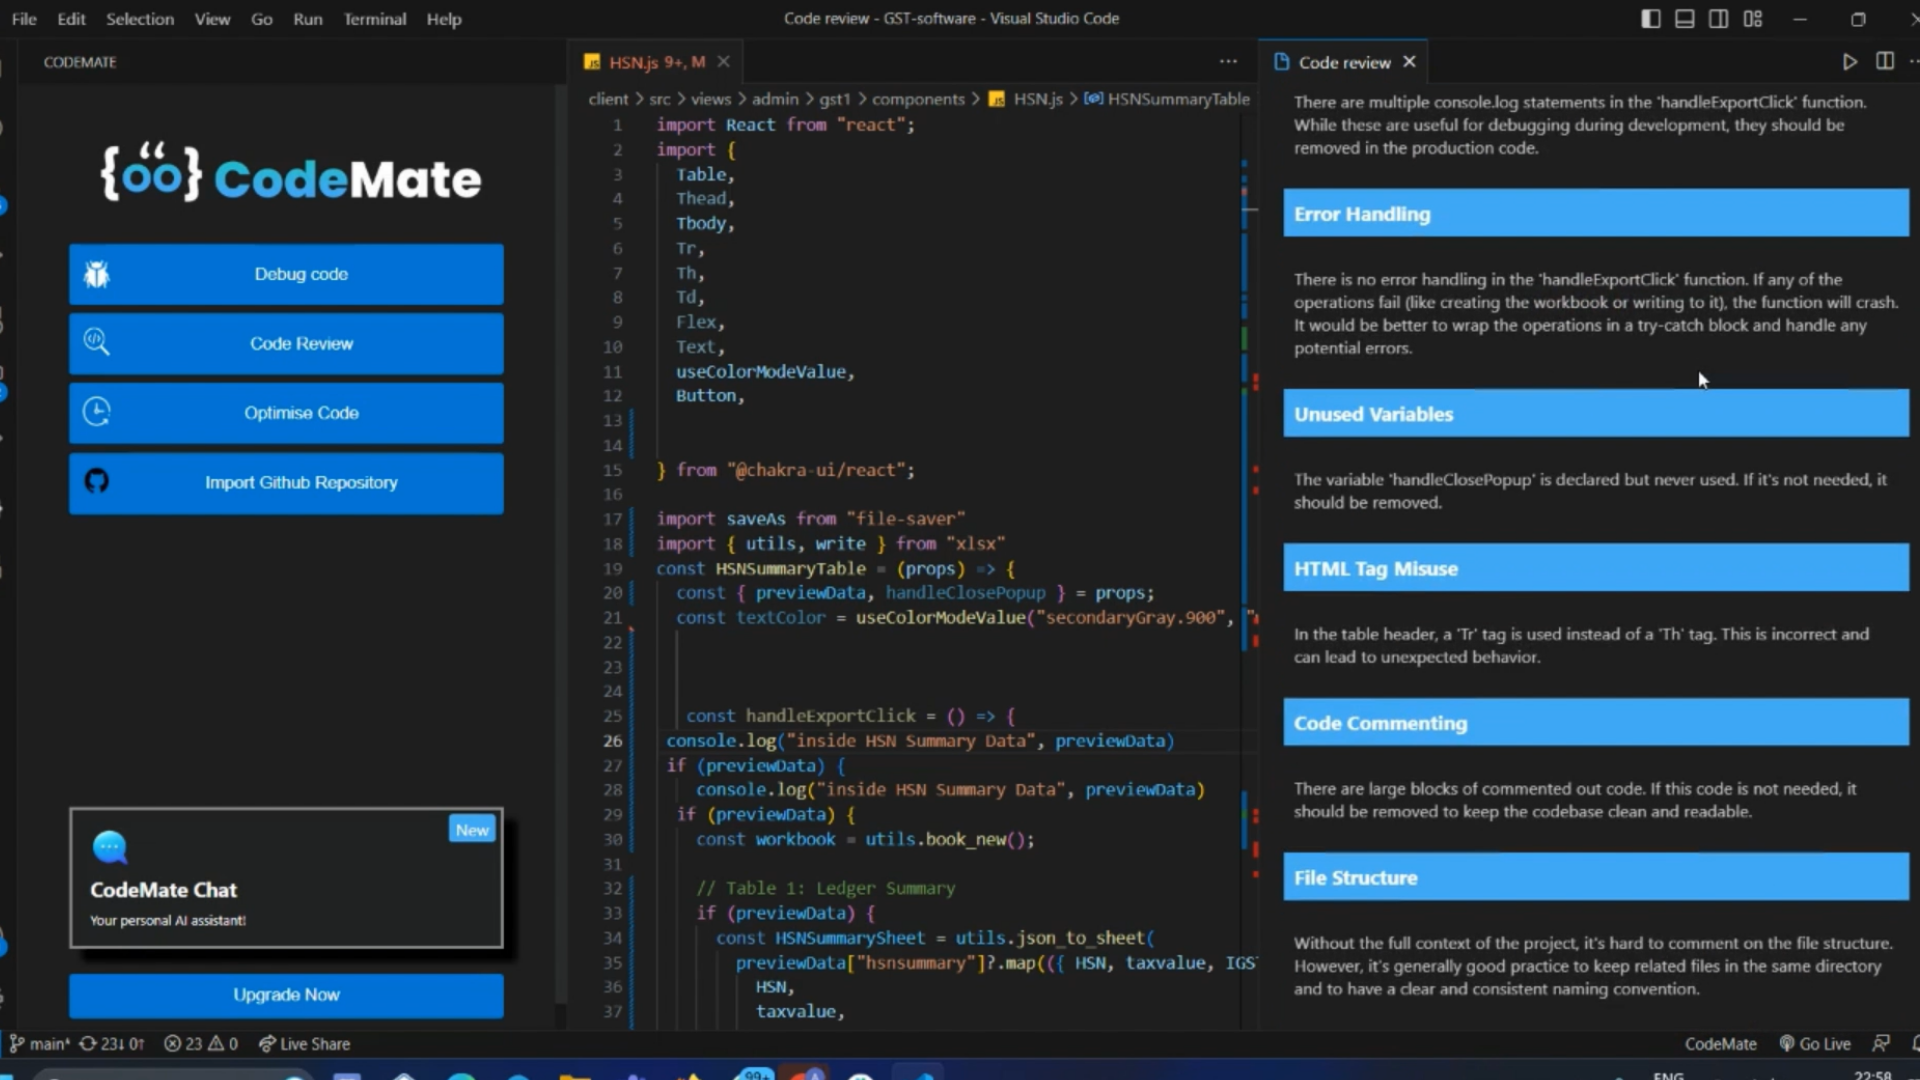Image resolution: width=1920 pixels, height=1080 pixels.
Task: Expand the HSN.js breadcrumb item
Action: (1038, 99)
